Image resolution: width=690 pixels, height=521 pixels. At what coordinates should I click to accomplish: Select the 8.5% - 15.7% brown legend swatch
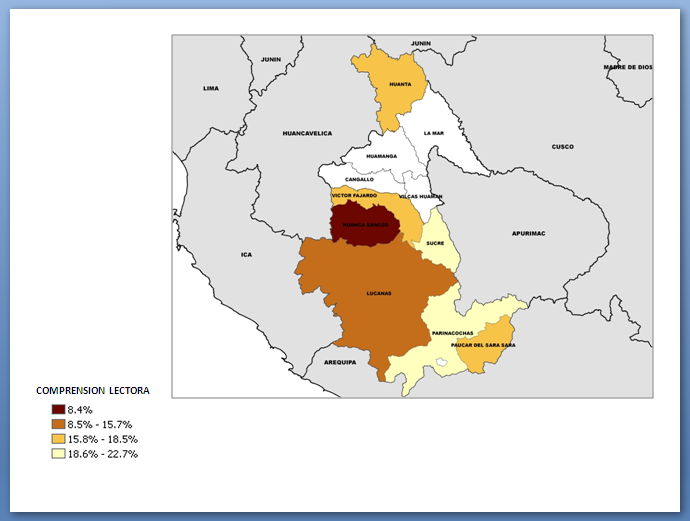59,425
